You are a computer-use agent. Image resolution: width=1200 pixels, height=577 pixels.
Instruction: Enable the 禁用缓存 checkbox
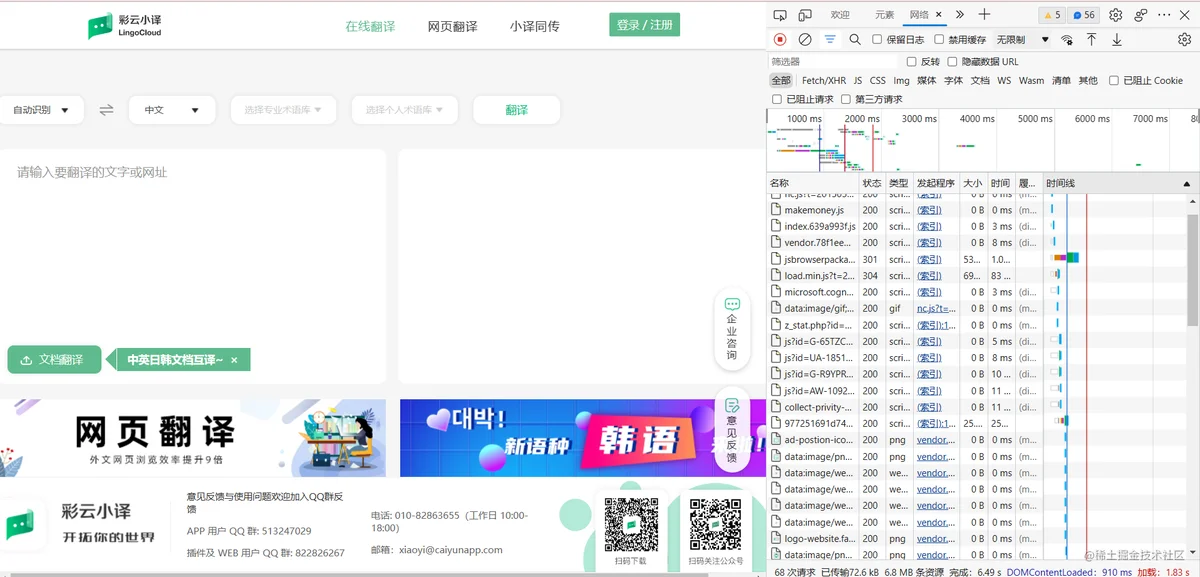point(939,40)
